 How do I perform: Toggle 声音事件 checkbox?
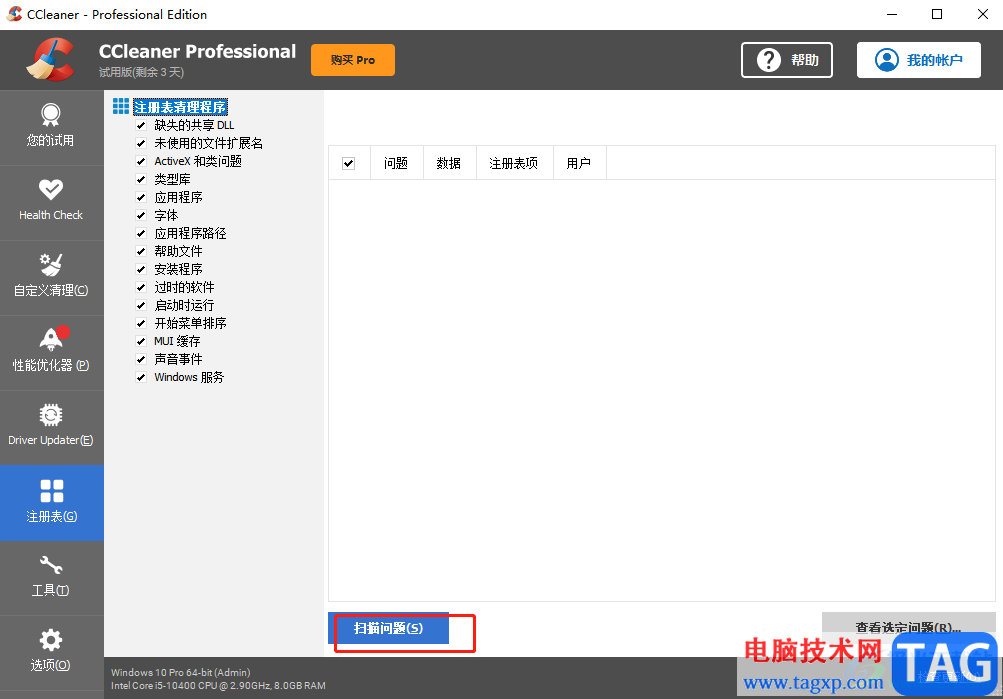click(x=141, y=359)
